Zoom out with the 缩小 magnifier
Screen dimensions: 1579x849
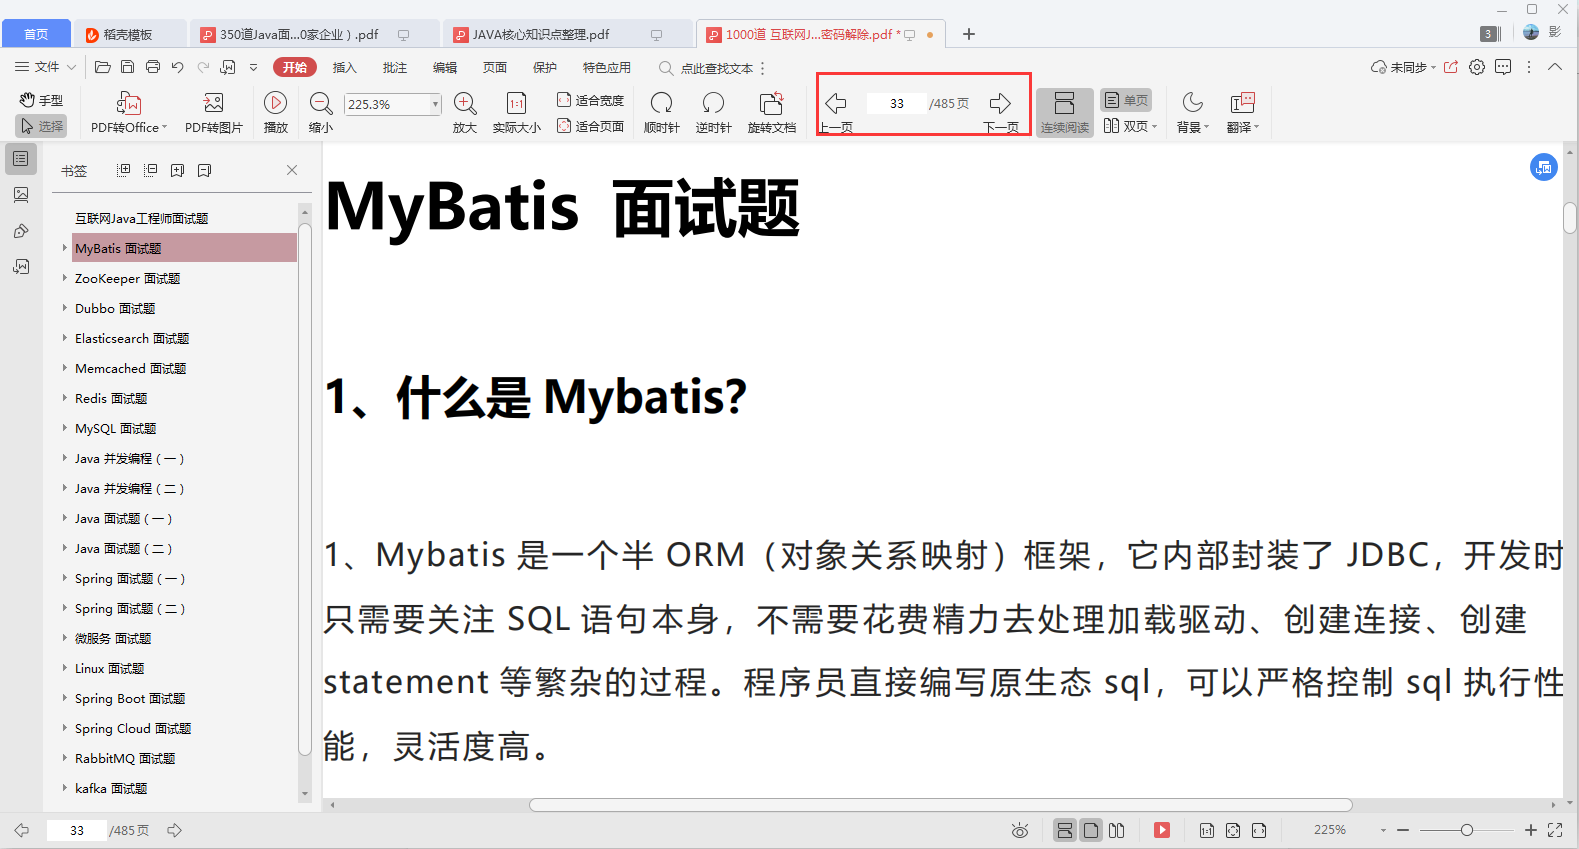point(321,113)
